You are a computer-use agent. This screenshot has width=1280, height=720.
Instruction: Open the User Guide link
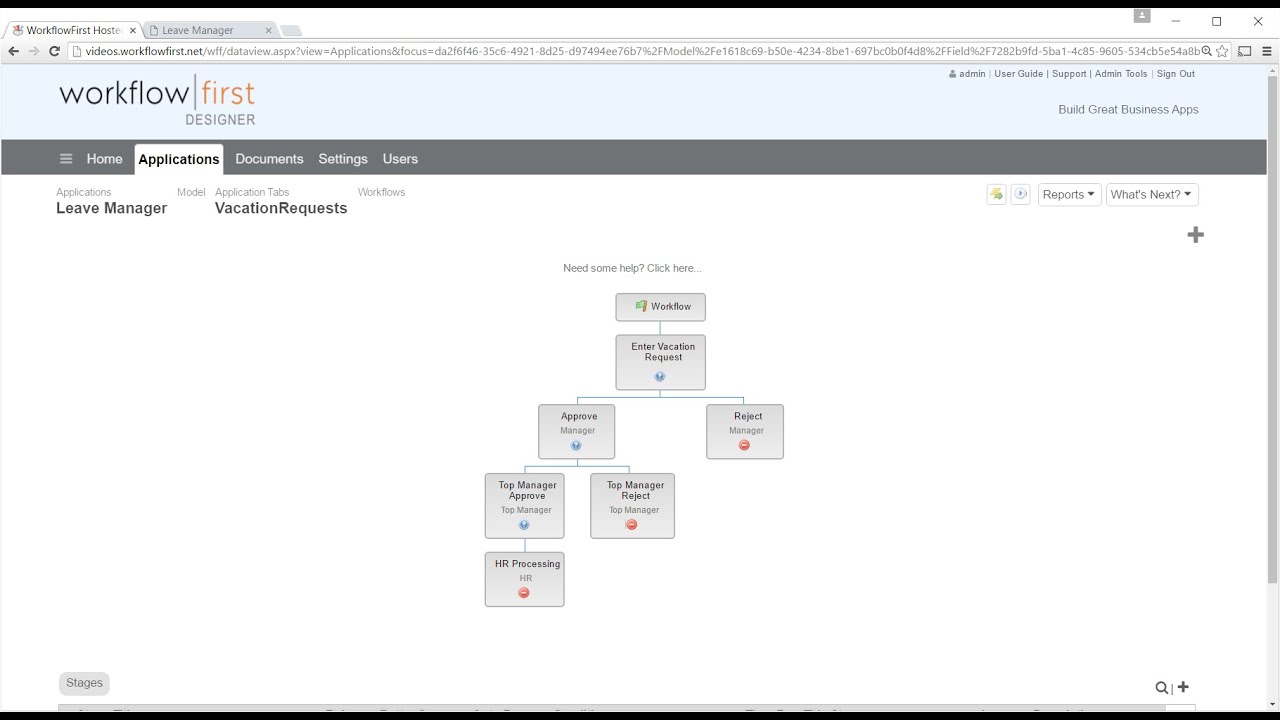(1018, 74)
